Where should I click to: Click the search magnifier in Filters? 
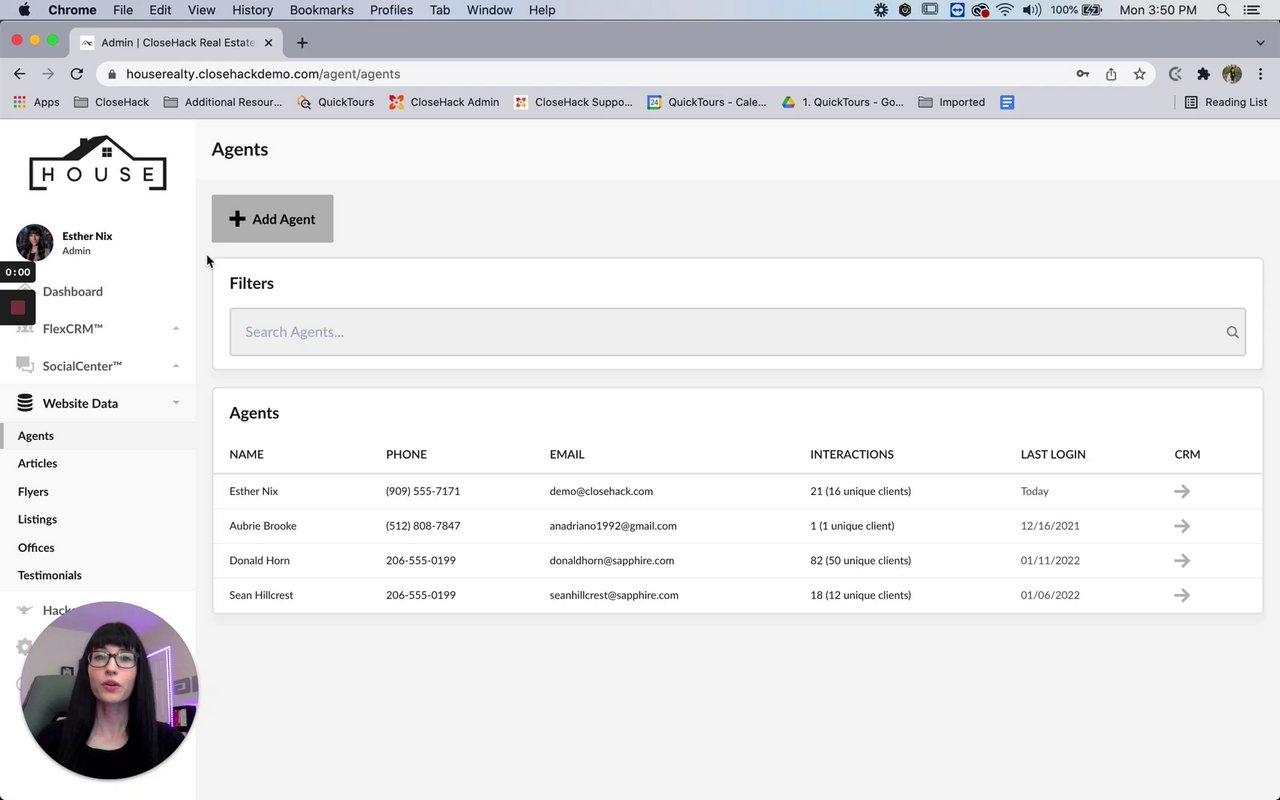coord(1232,332)
